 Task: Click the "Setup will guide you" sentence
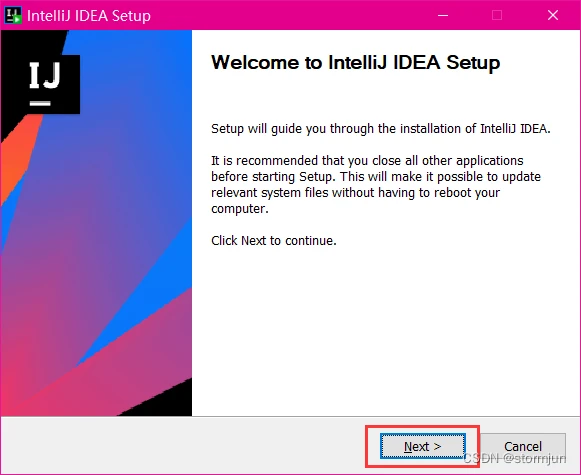pos(381,129)
